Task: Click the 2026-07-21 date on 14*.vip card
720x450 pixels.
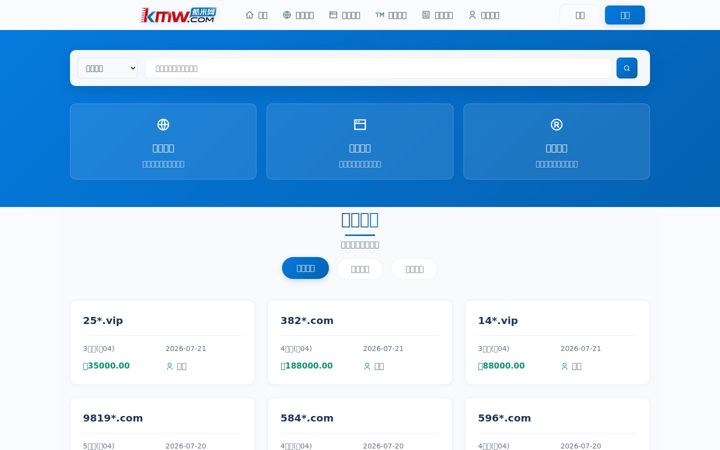Action: (x=581, y=349)
